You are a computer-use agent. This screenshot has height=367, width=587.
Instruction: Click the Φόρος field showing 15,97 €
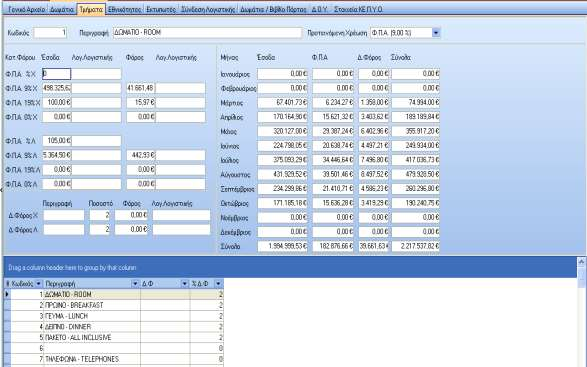coord(141,103)
